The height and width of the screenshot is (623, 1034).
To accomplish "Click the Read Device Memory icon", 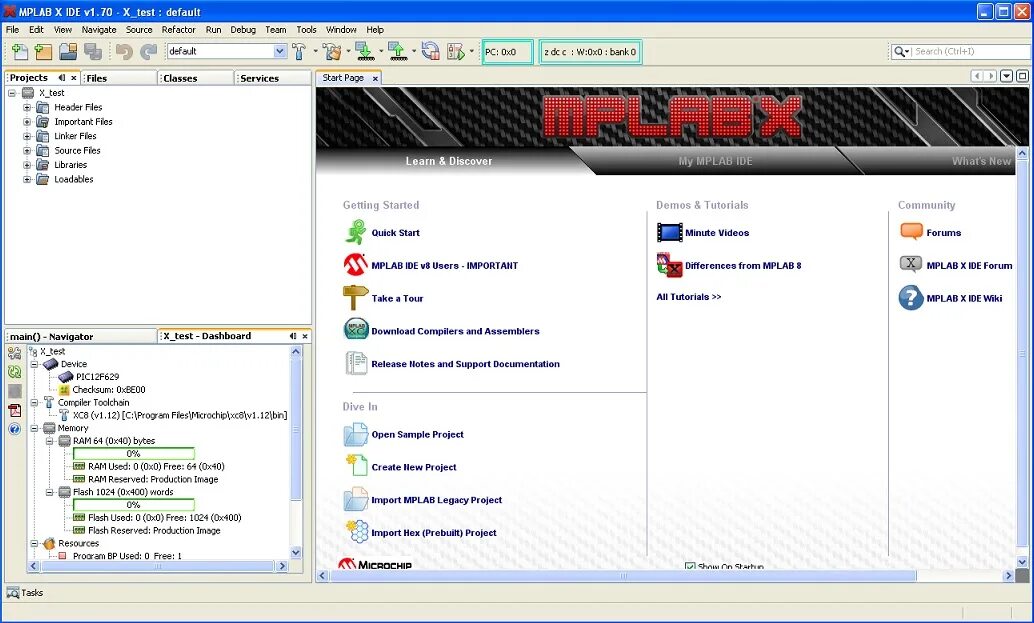I will coord(397,51).
